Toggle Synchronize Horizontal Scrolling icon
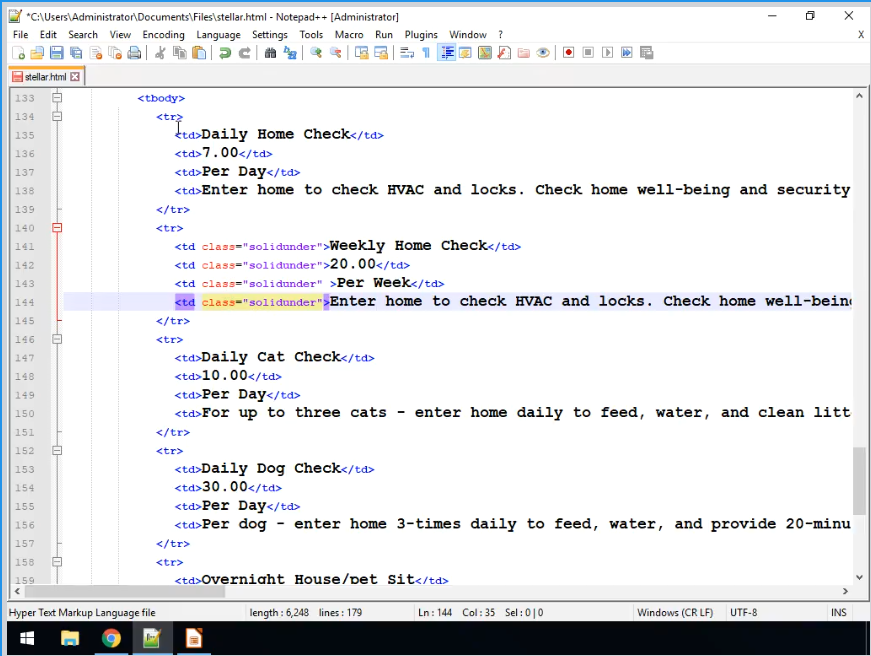Screen dimensions: 871x656 click(x=381, y=53)
